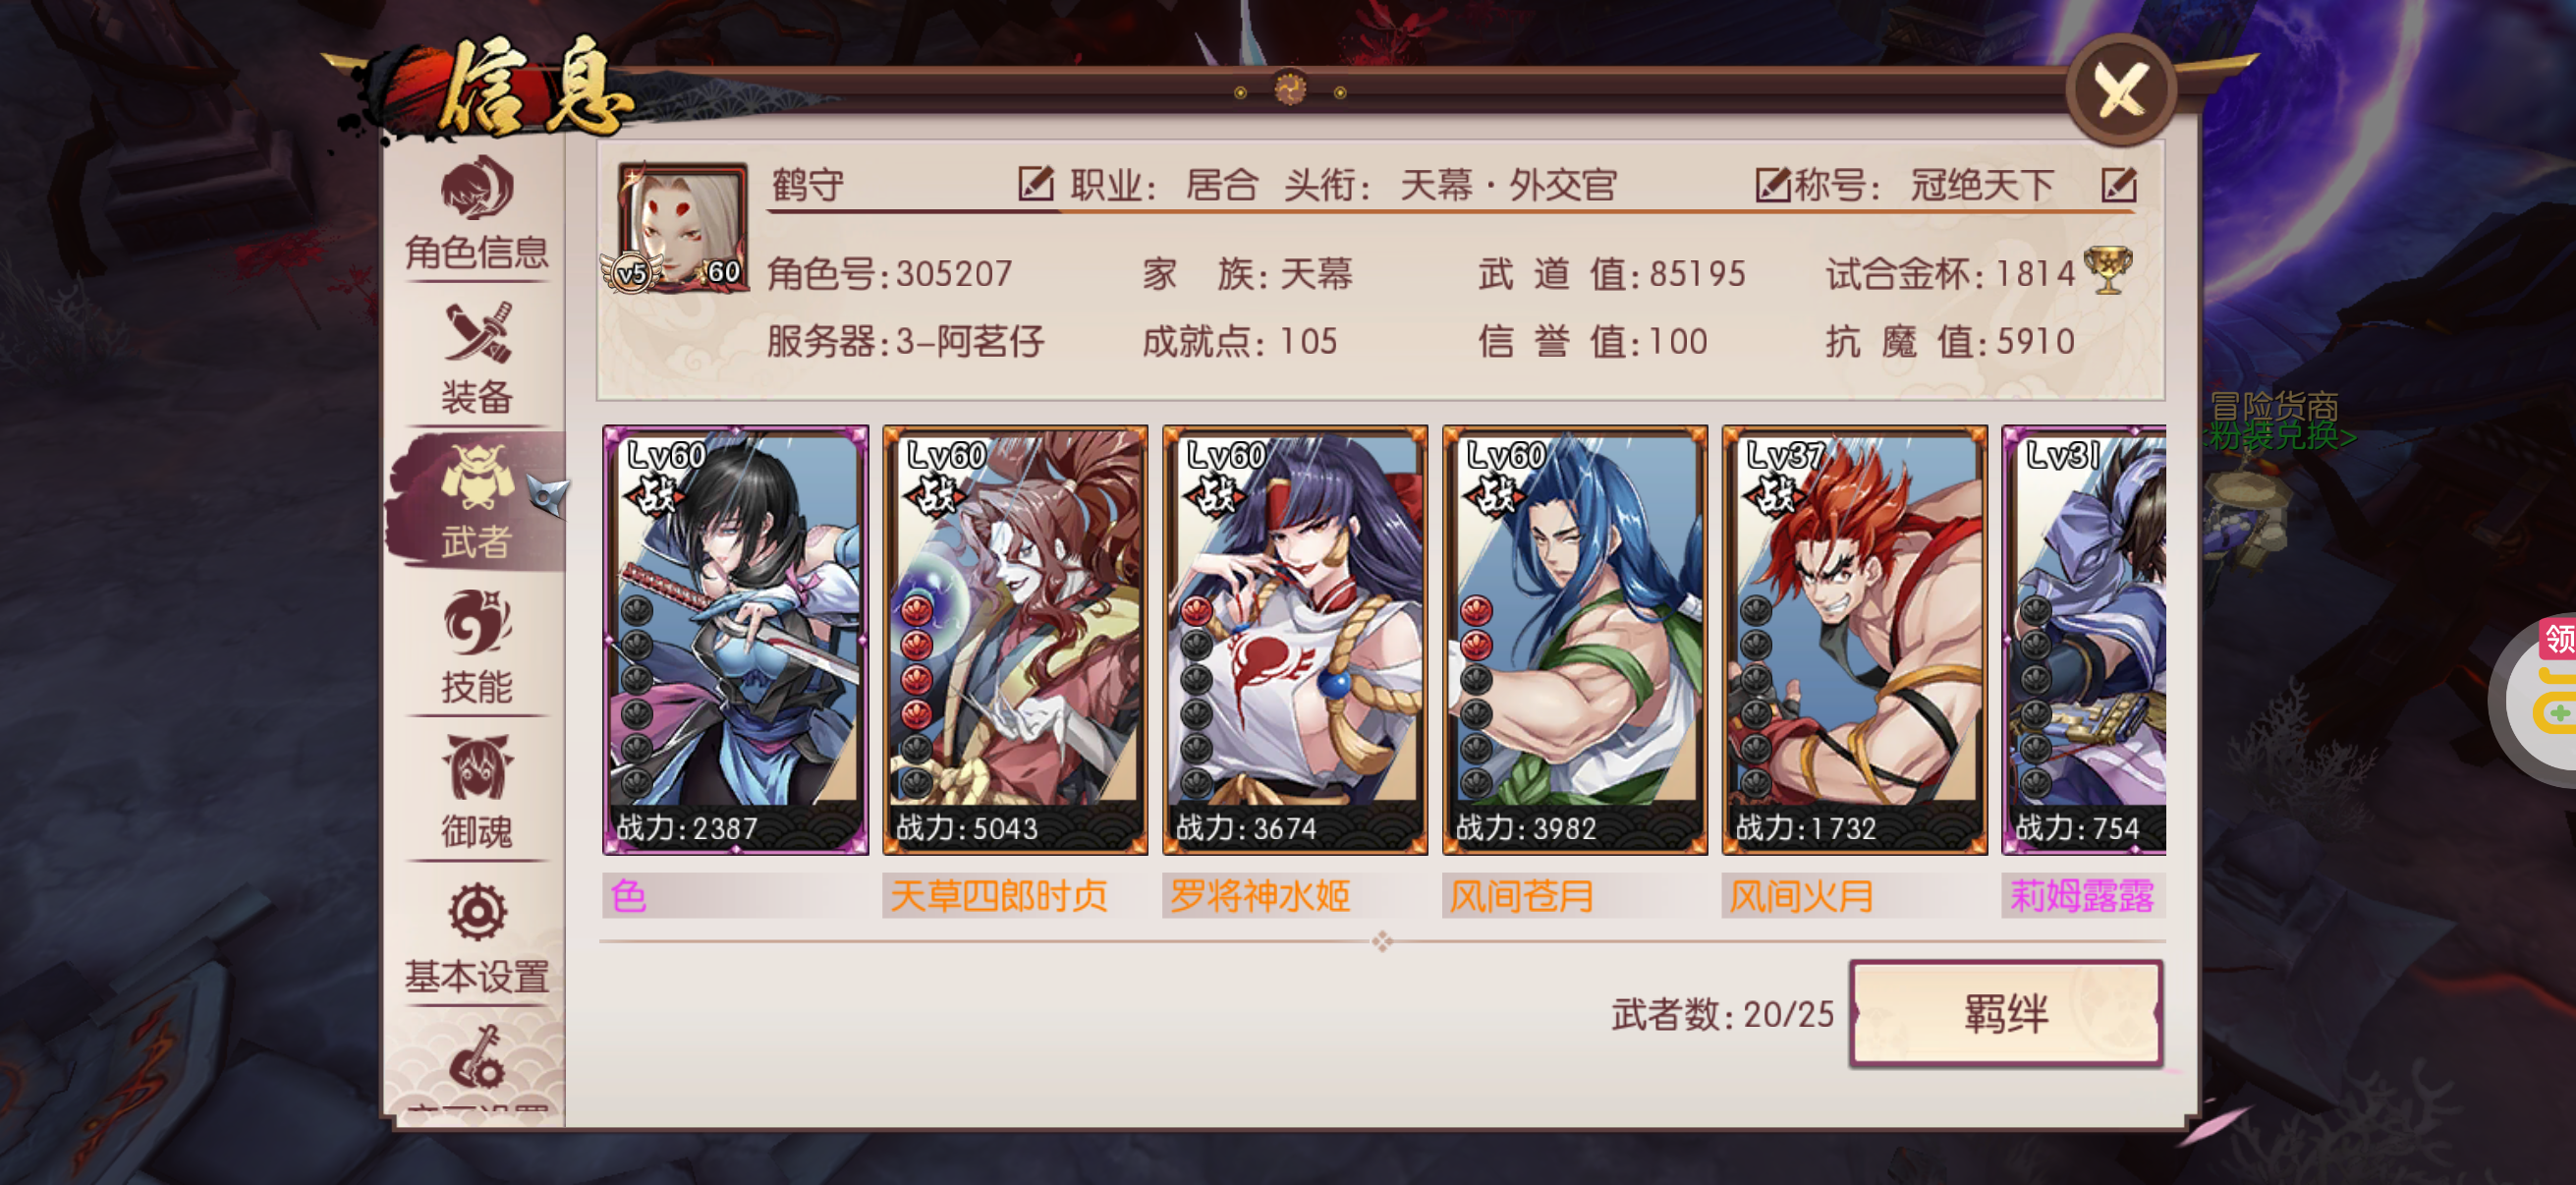Click the 羁绊 bond button
Viewport: 2576px width, 1185px height.
[x=2006, y=1013]
